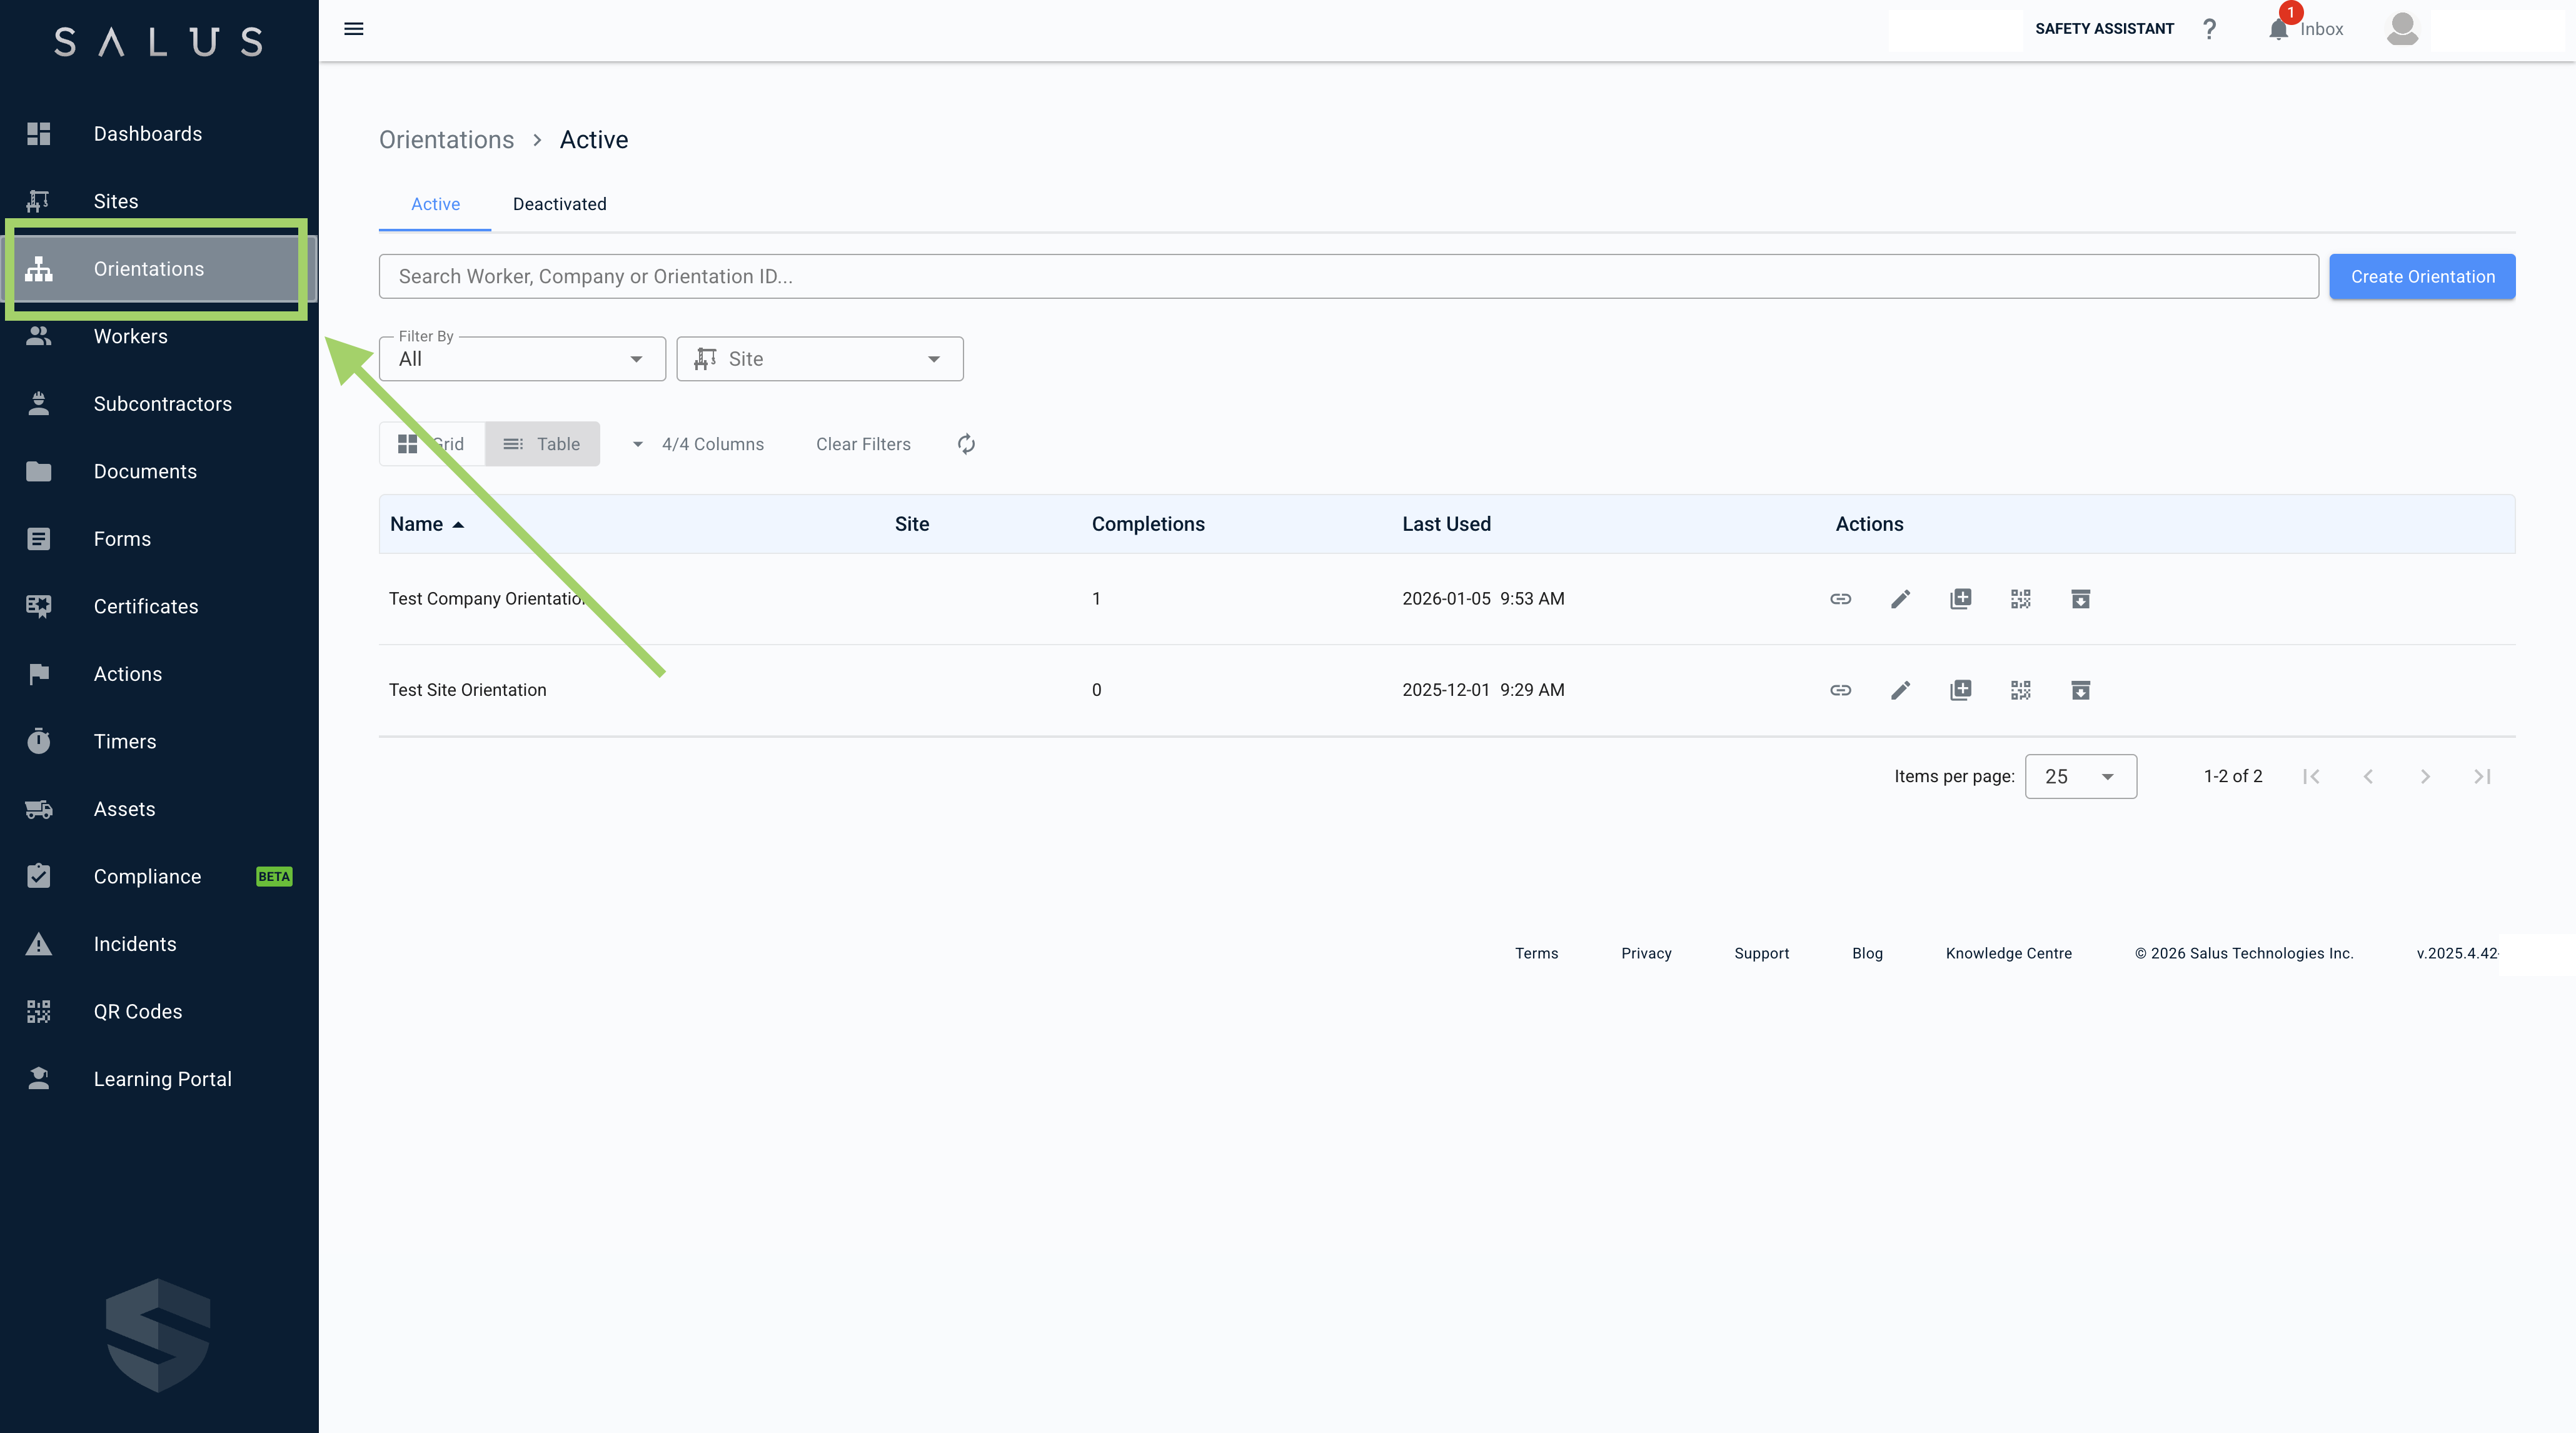Switch to Table view
This screenshot has width=2576, height=1433.
point(542,444)
